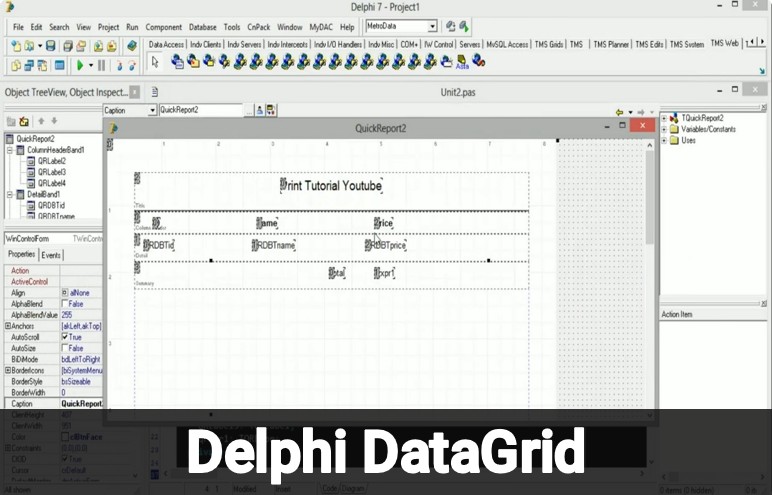This screenshot has height=495, width=772.
Task: Open the Help contents book icon
Action: (131, 46)
